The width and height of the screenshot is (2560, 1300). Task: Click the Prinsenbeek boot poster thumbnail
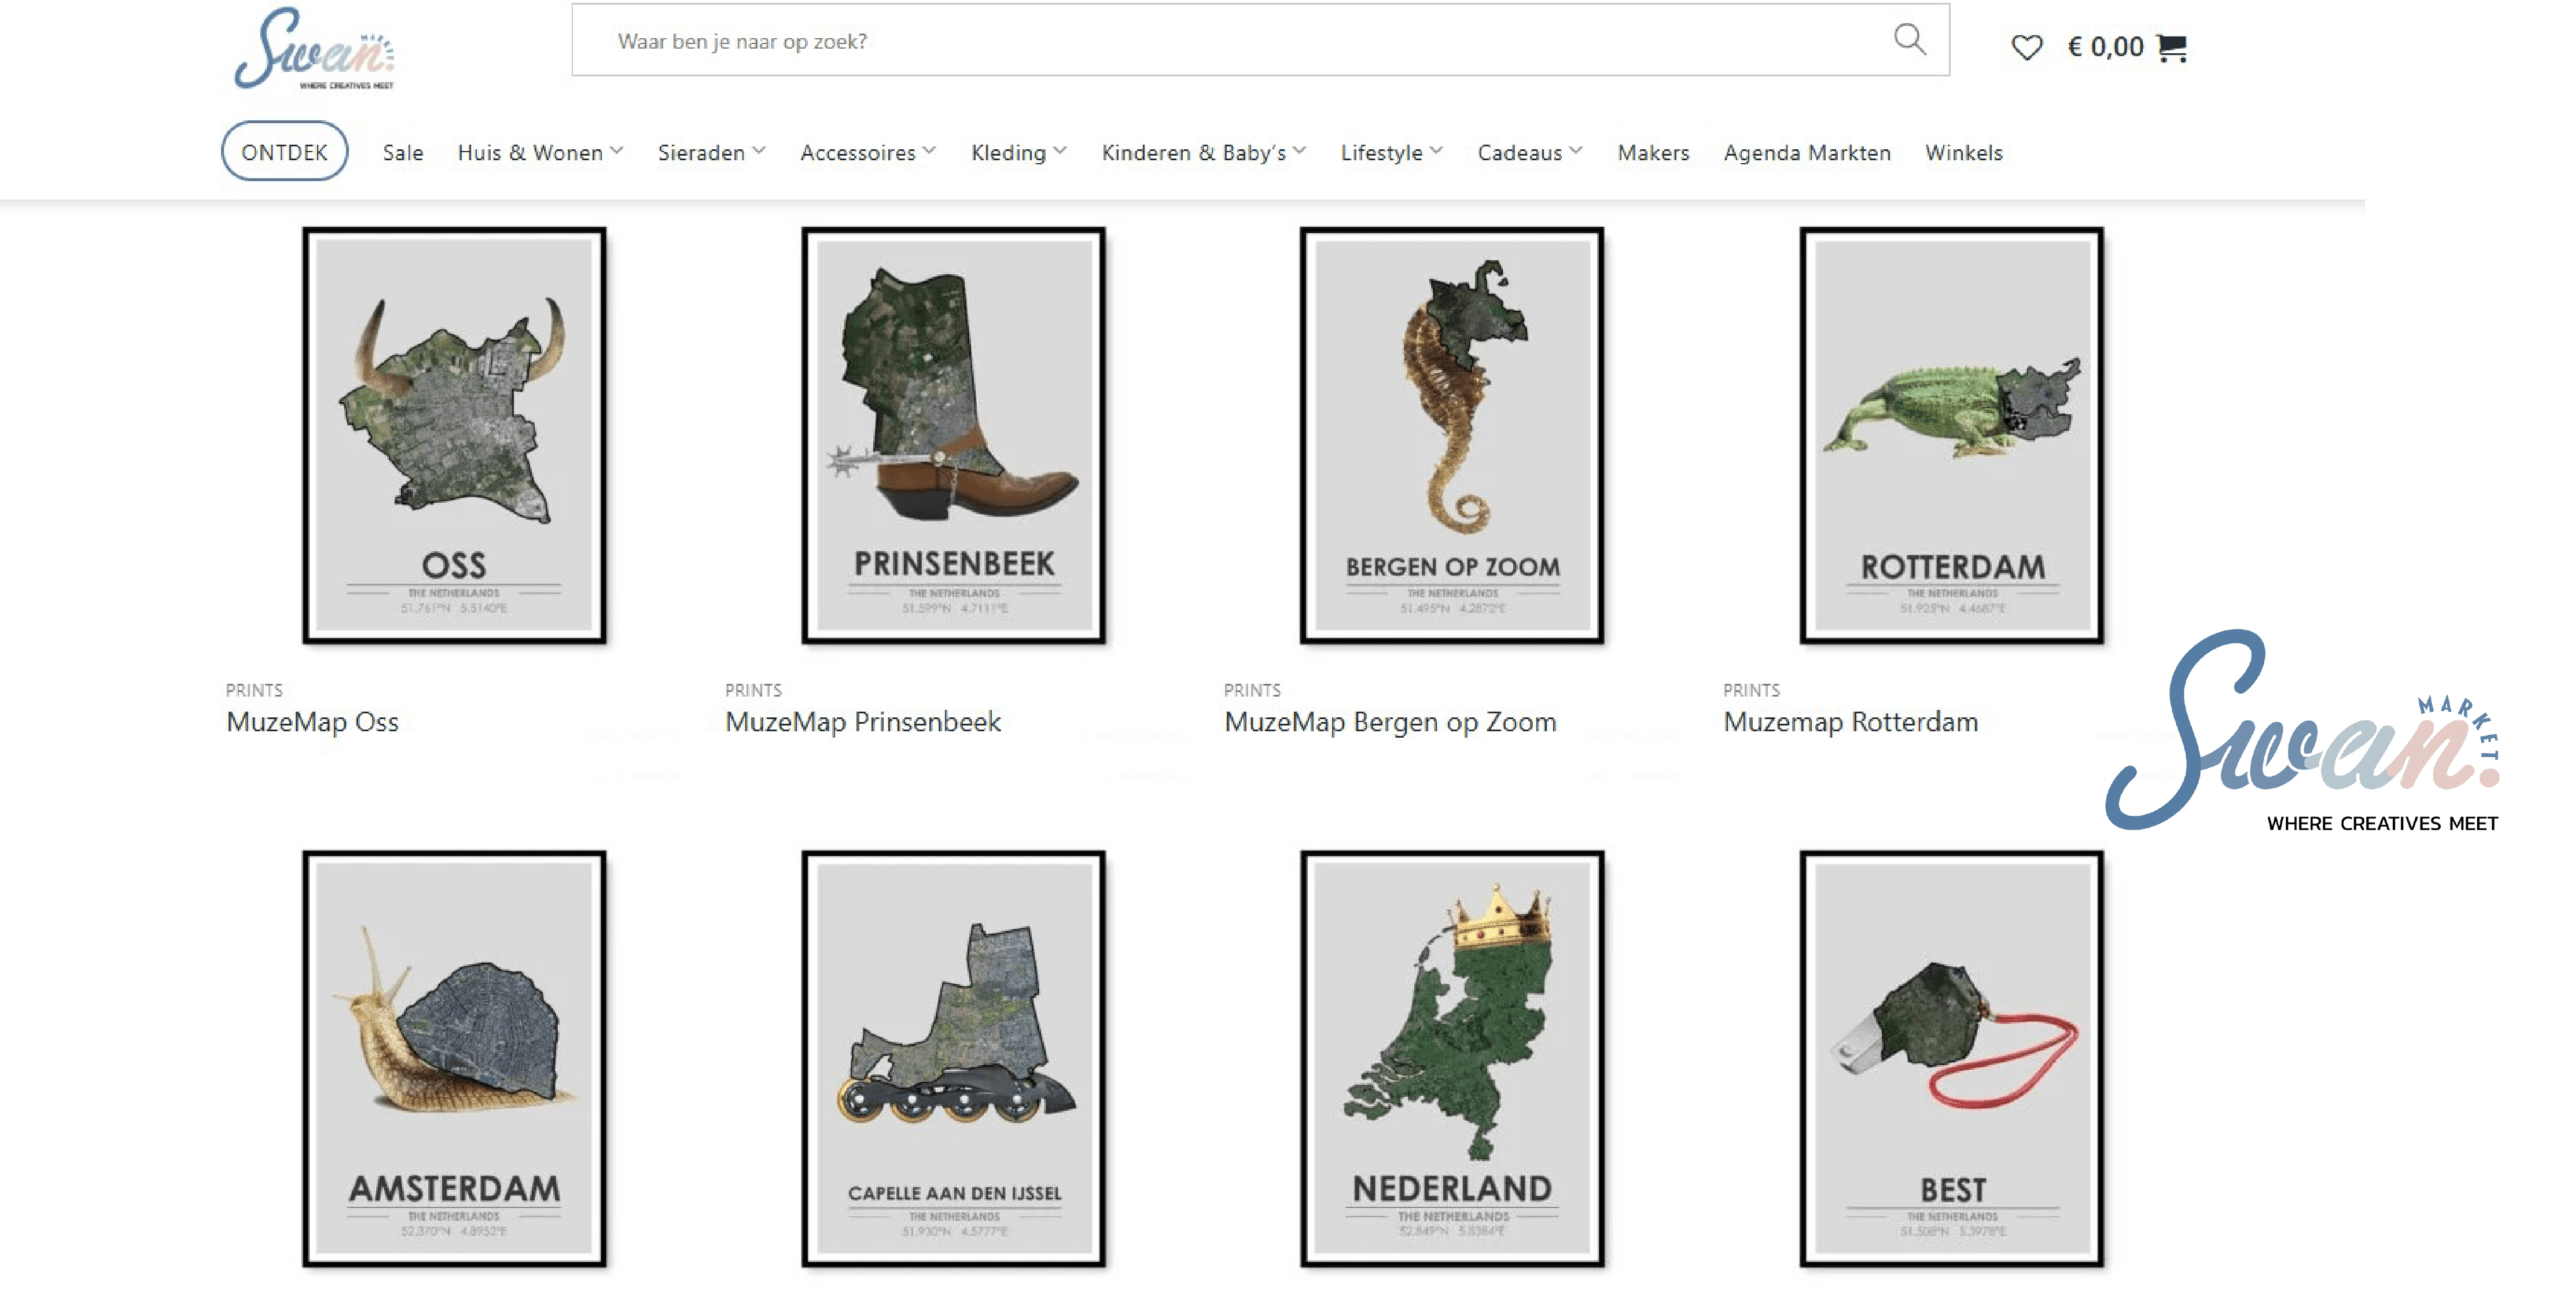point(953,435)
